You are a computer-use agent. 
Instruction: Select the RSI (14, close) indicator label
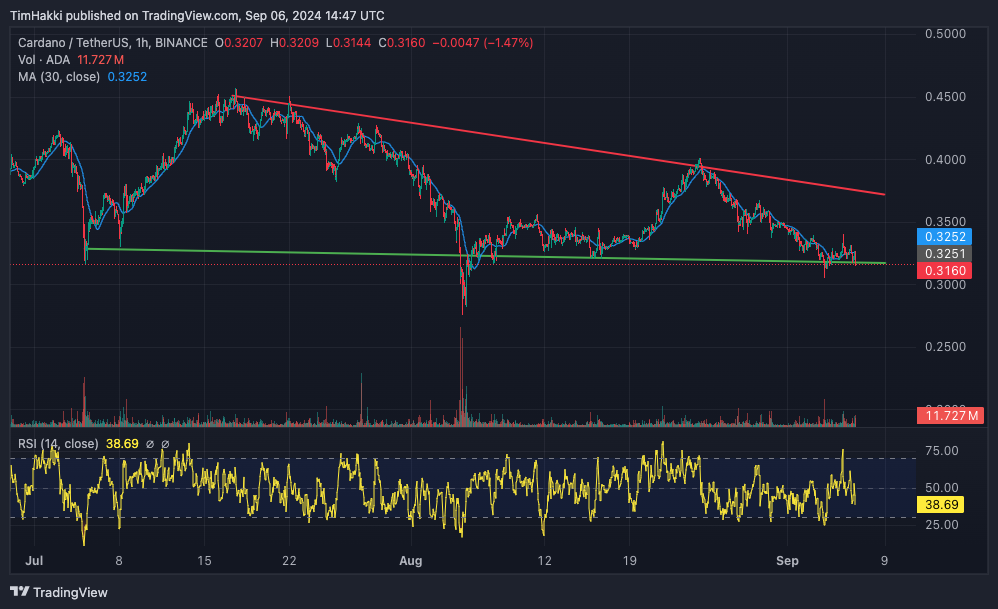pos(56,444)
